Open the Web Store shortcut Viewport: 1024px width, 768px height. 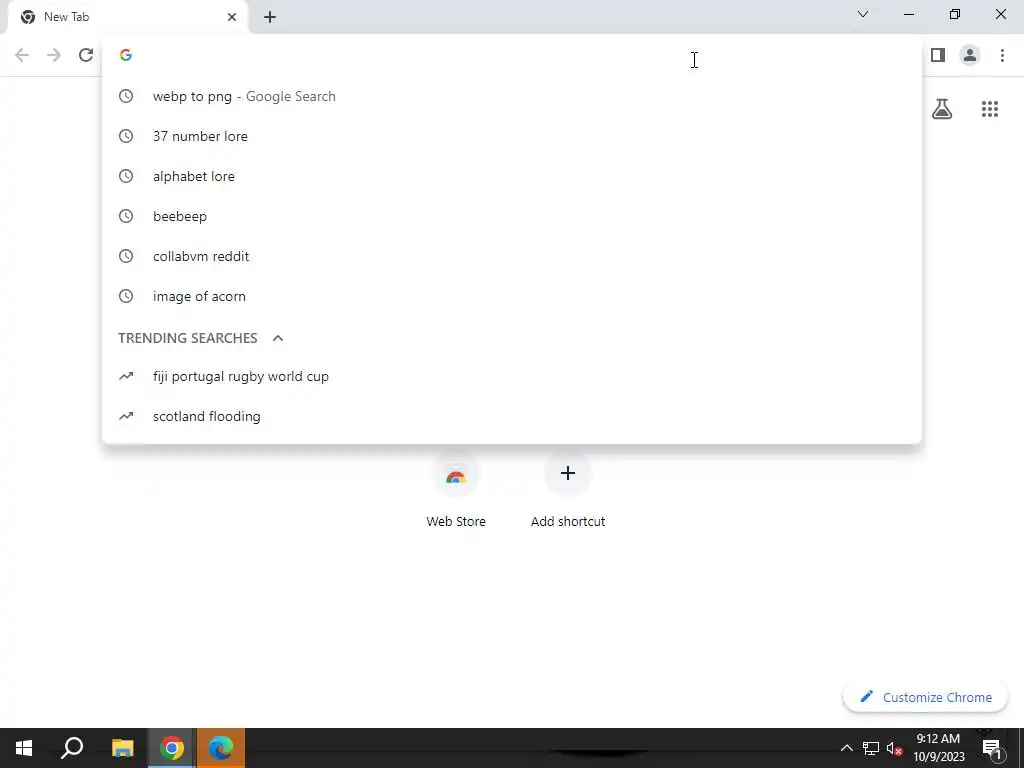coord(456,474)
